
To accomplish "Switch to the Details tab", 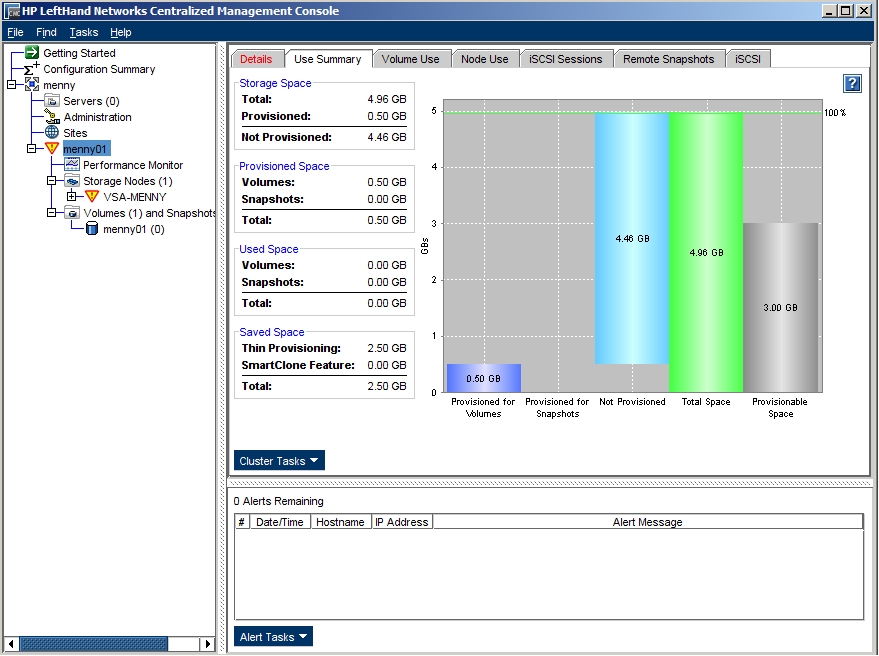I will [x=256, y=59].
